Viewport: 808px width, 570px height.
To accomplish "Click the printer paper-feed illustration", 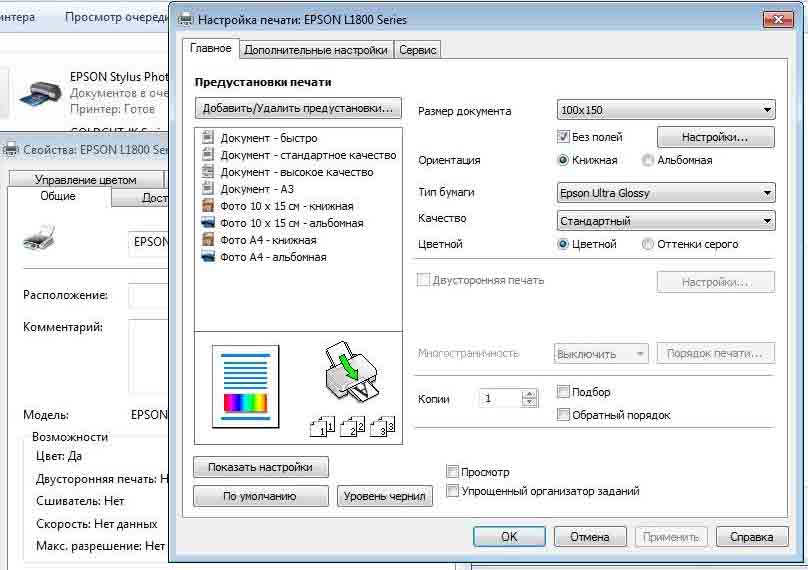I will (351, 371).
